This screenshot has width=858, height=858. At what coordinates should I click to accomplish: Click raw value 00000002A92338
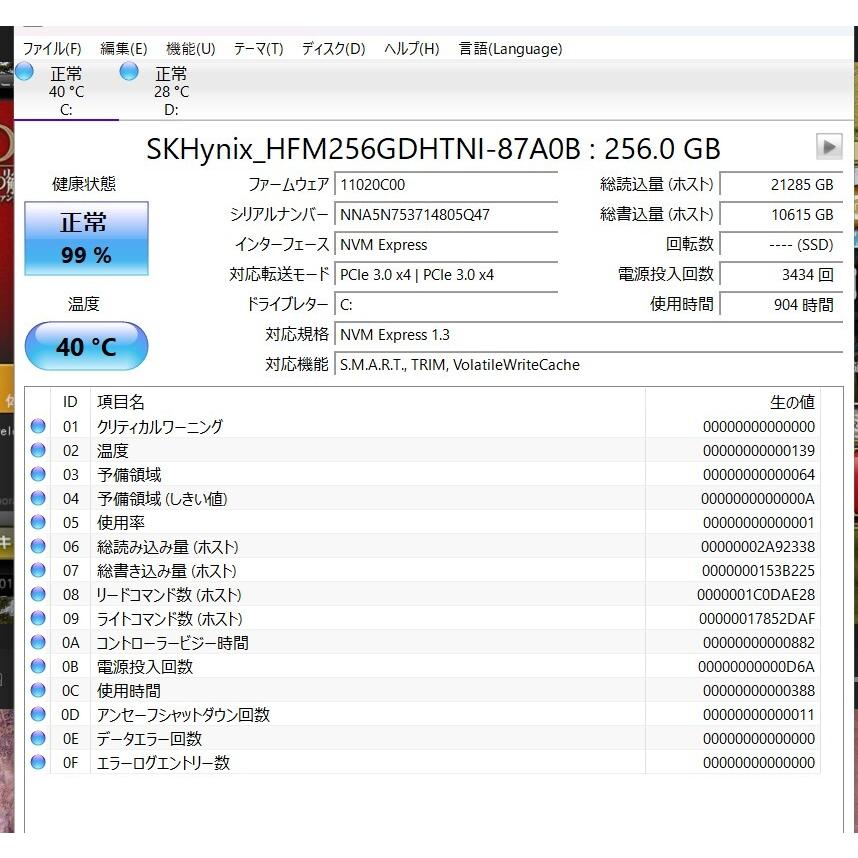point(757,547)
